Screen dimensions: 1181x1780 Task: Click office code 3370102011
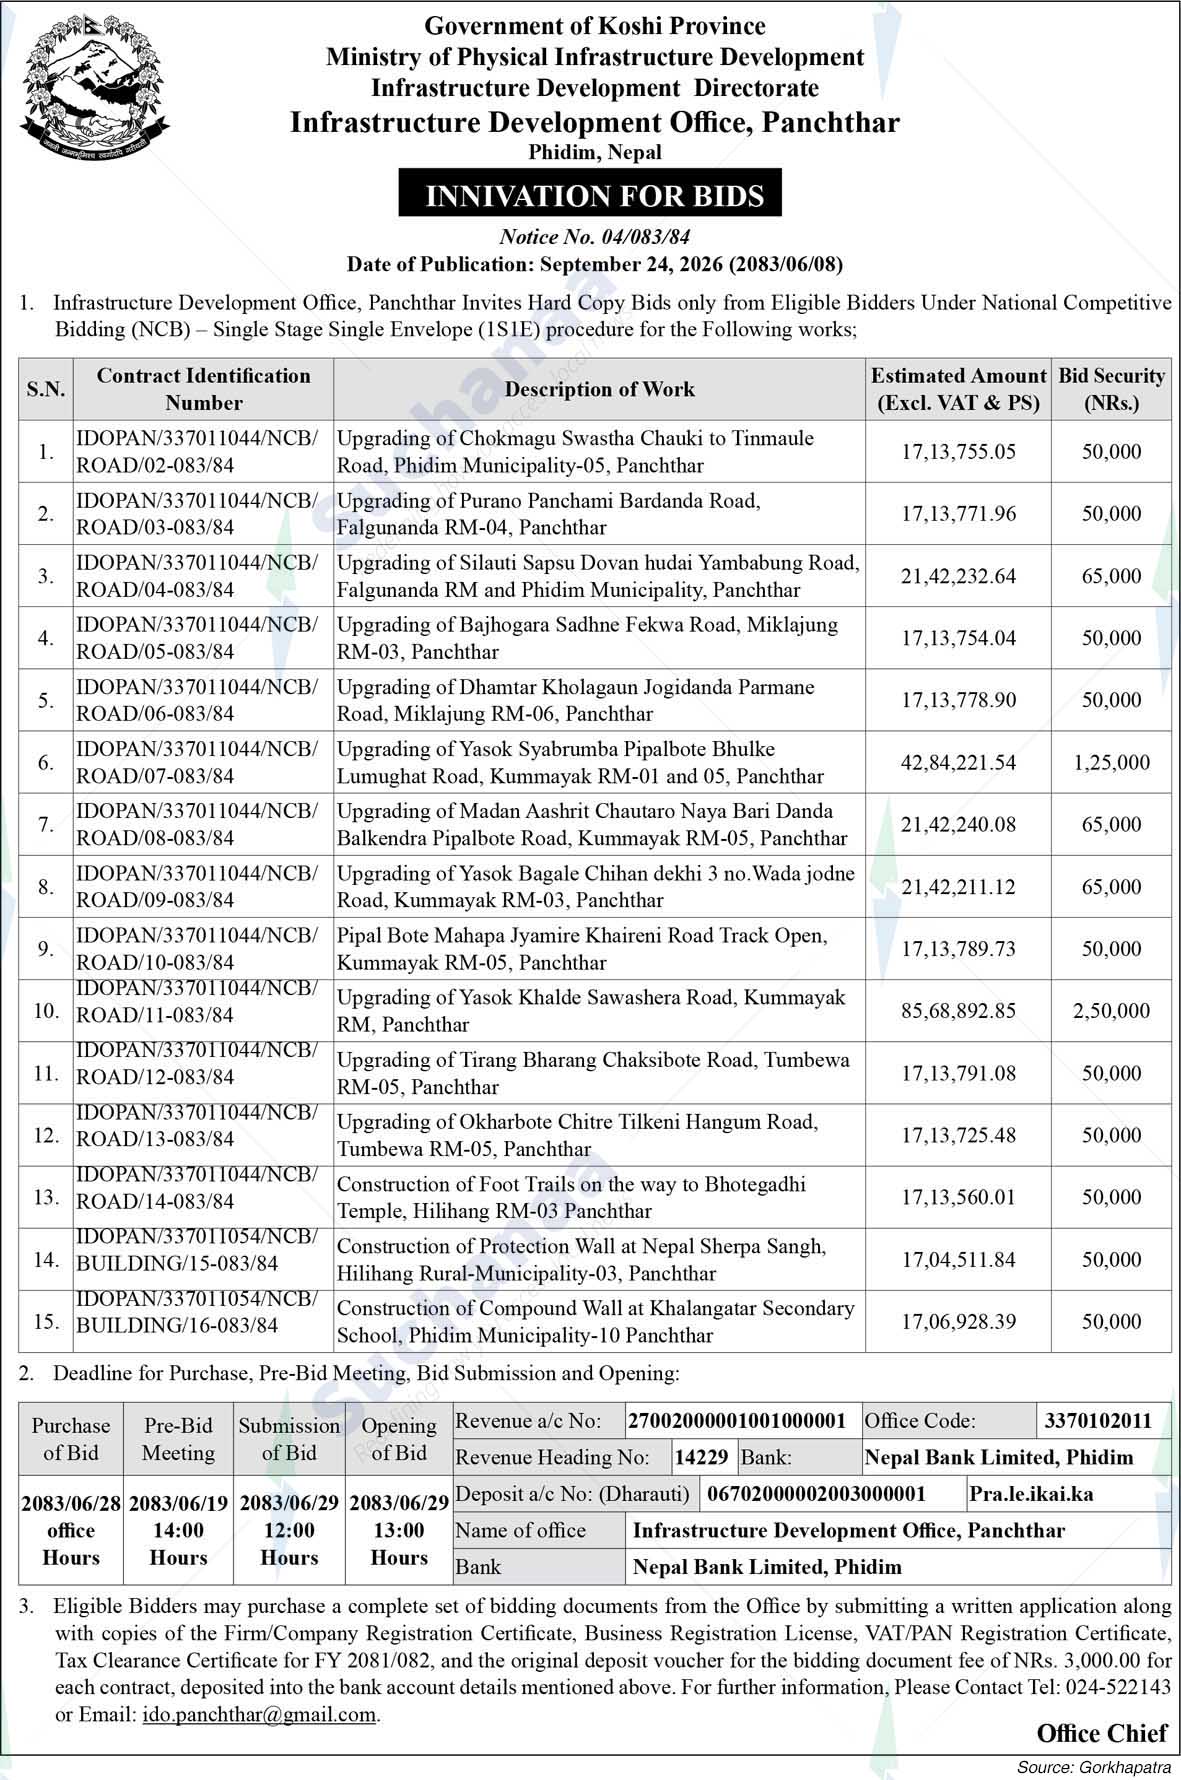click(x=1098, y=1421)
